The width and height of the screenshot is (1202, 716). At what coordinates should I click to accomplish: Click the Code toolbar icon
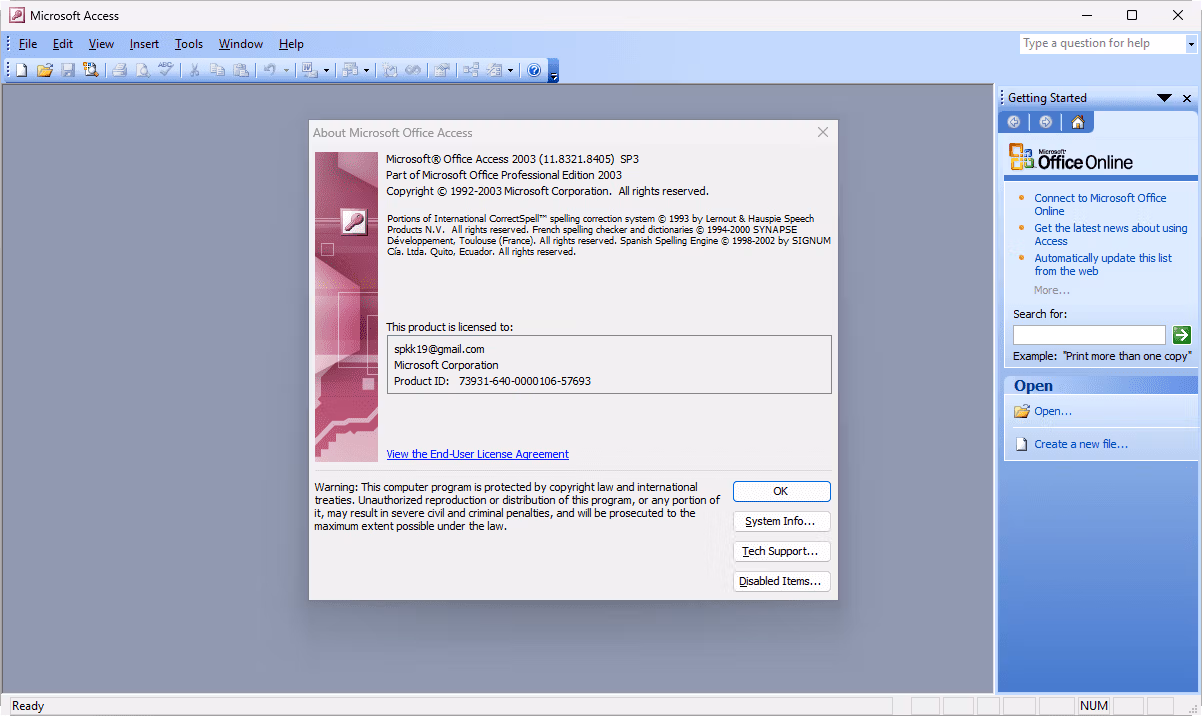[390, 70]
